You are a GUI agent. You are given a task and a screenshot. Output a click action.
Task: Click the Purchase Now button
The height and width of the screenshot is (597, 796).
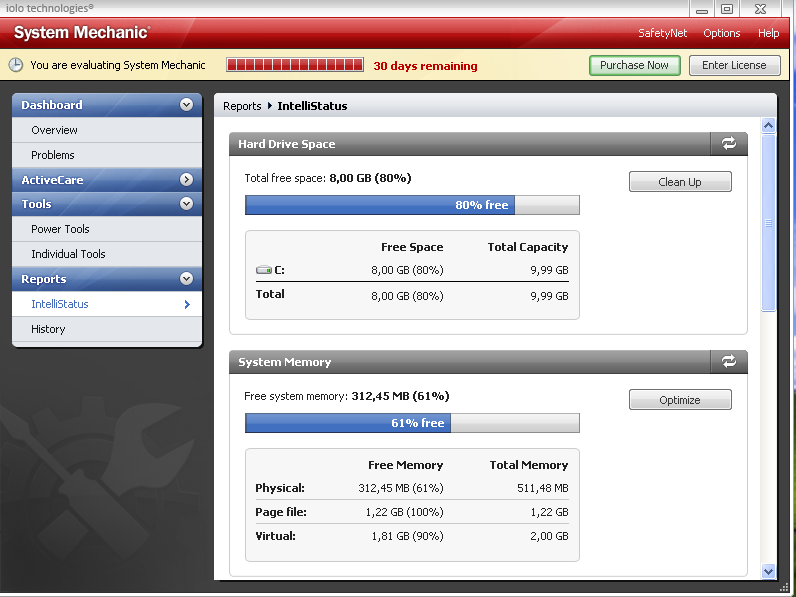click(x=635, y=65)
